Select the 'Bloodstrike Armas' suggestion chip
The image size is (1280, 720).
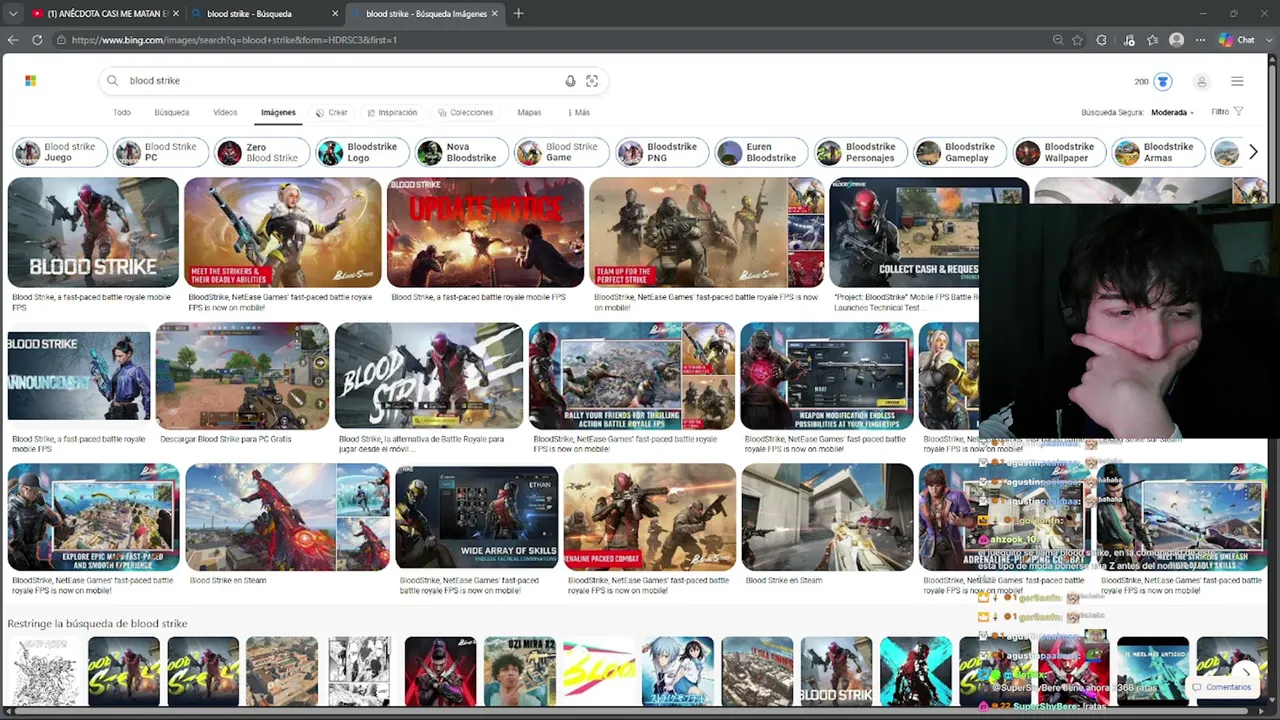tap(1159, 152)
